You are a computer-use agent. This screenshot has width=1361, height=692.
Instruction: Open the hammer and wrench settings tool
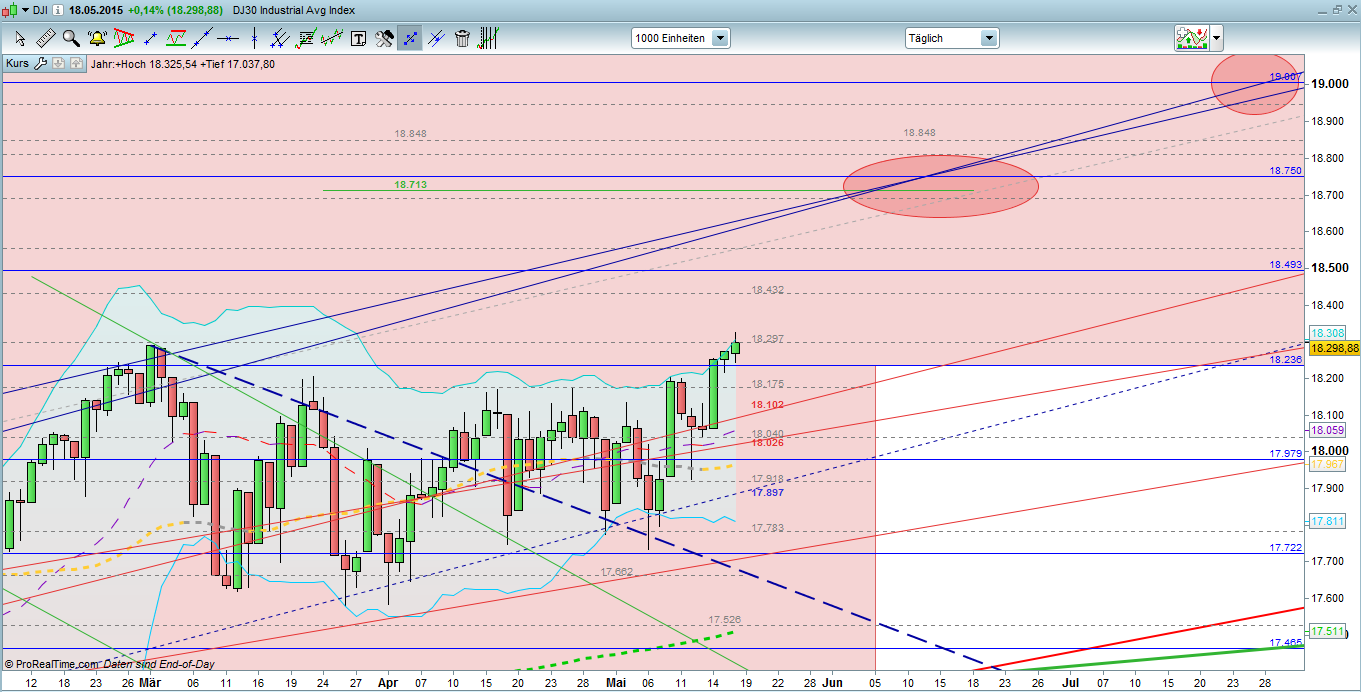(x=384, y=38)
